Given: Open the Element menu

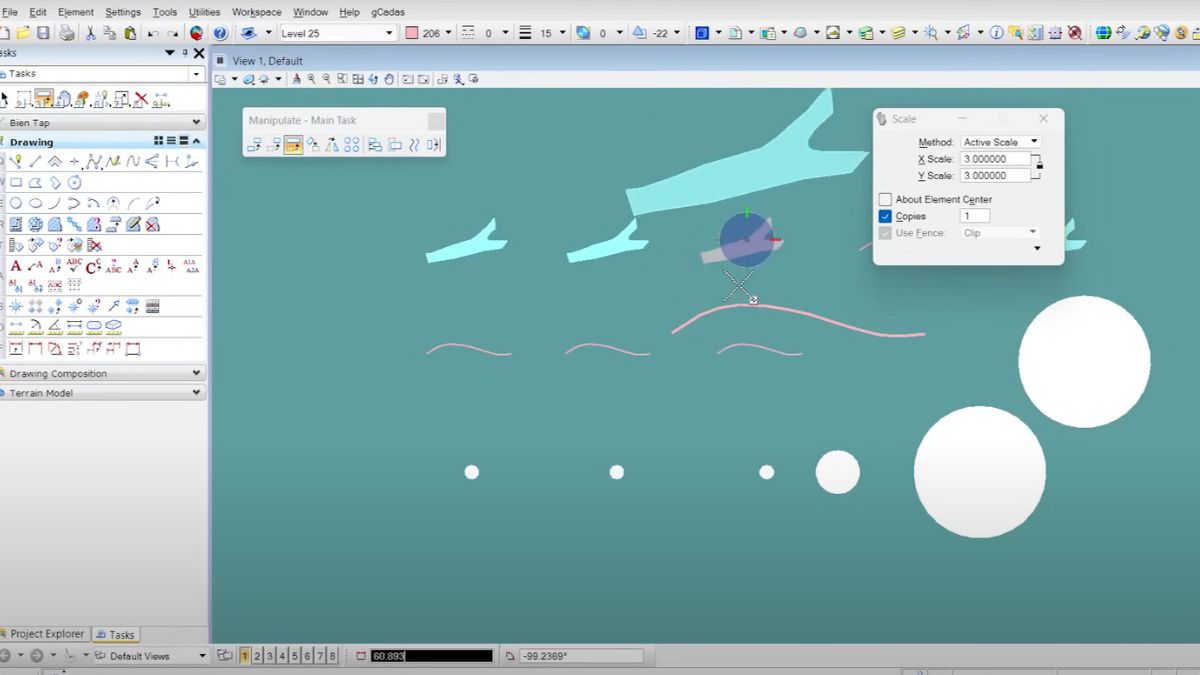Looking at the screenshot, I should pyautogui.click(x=76, y=12).
